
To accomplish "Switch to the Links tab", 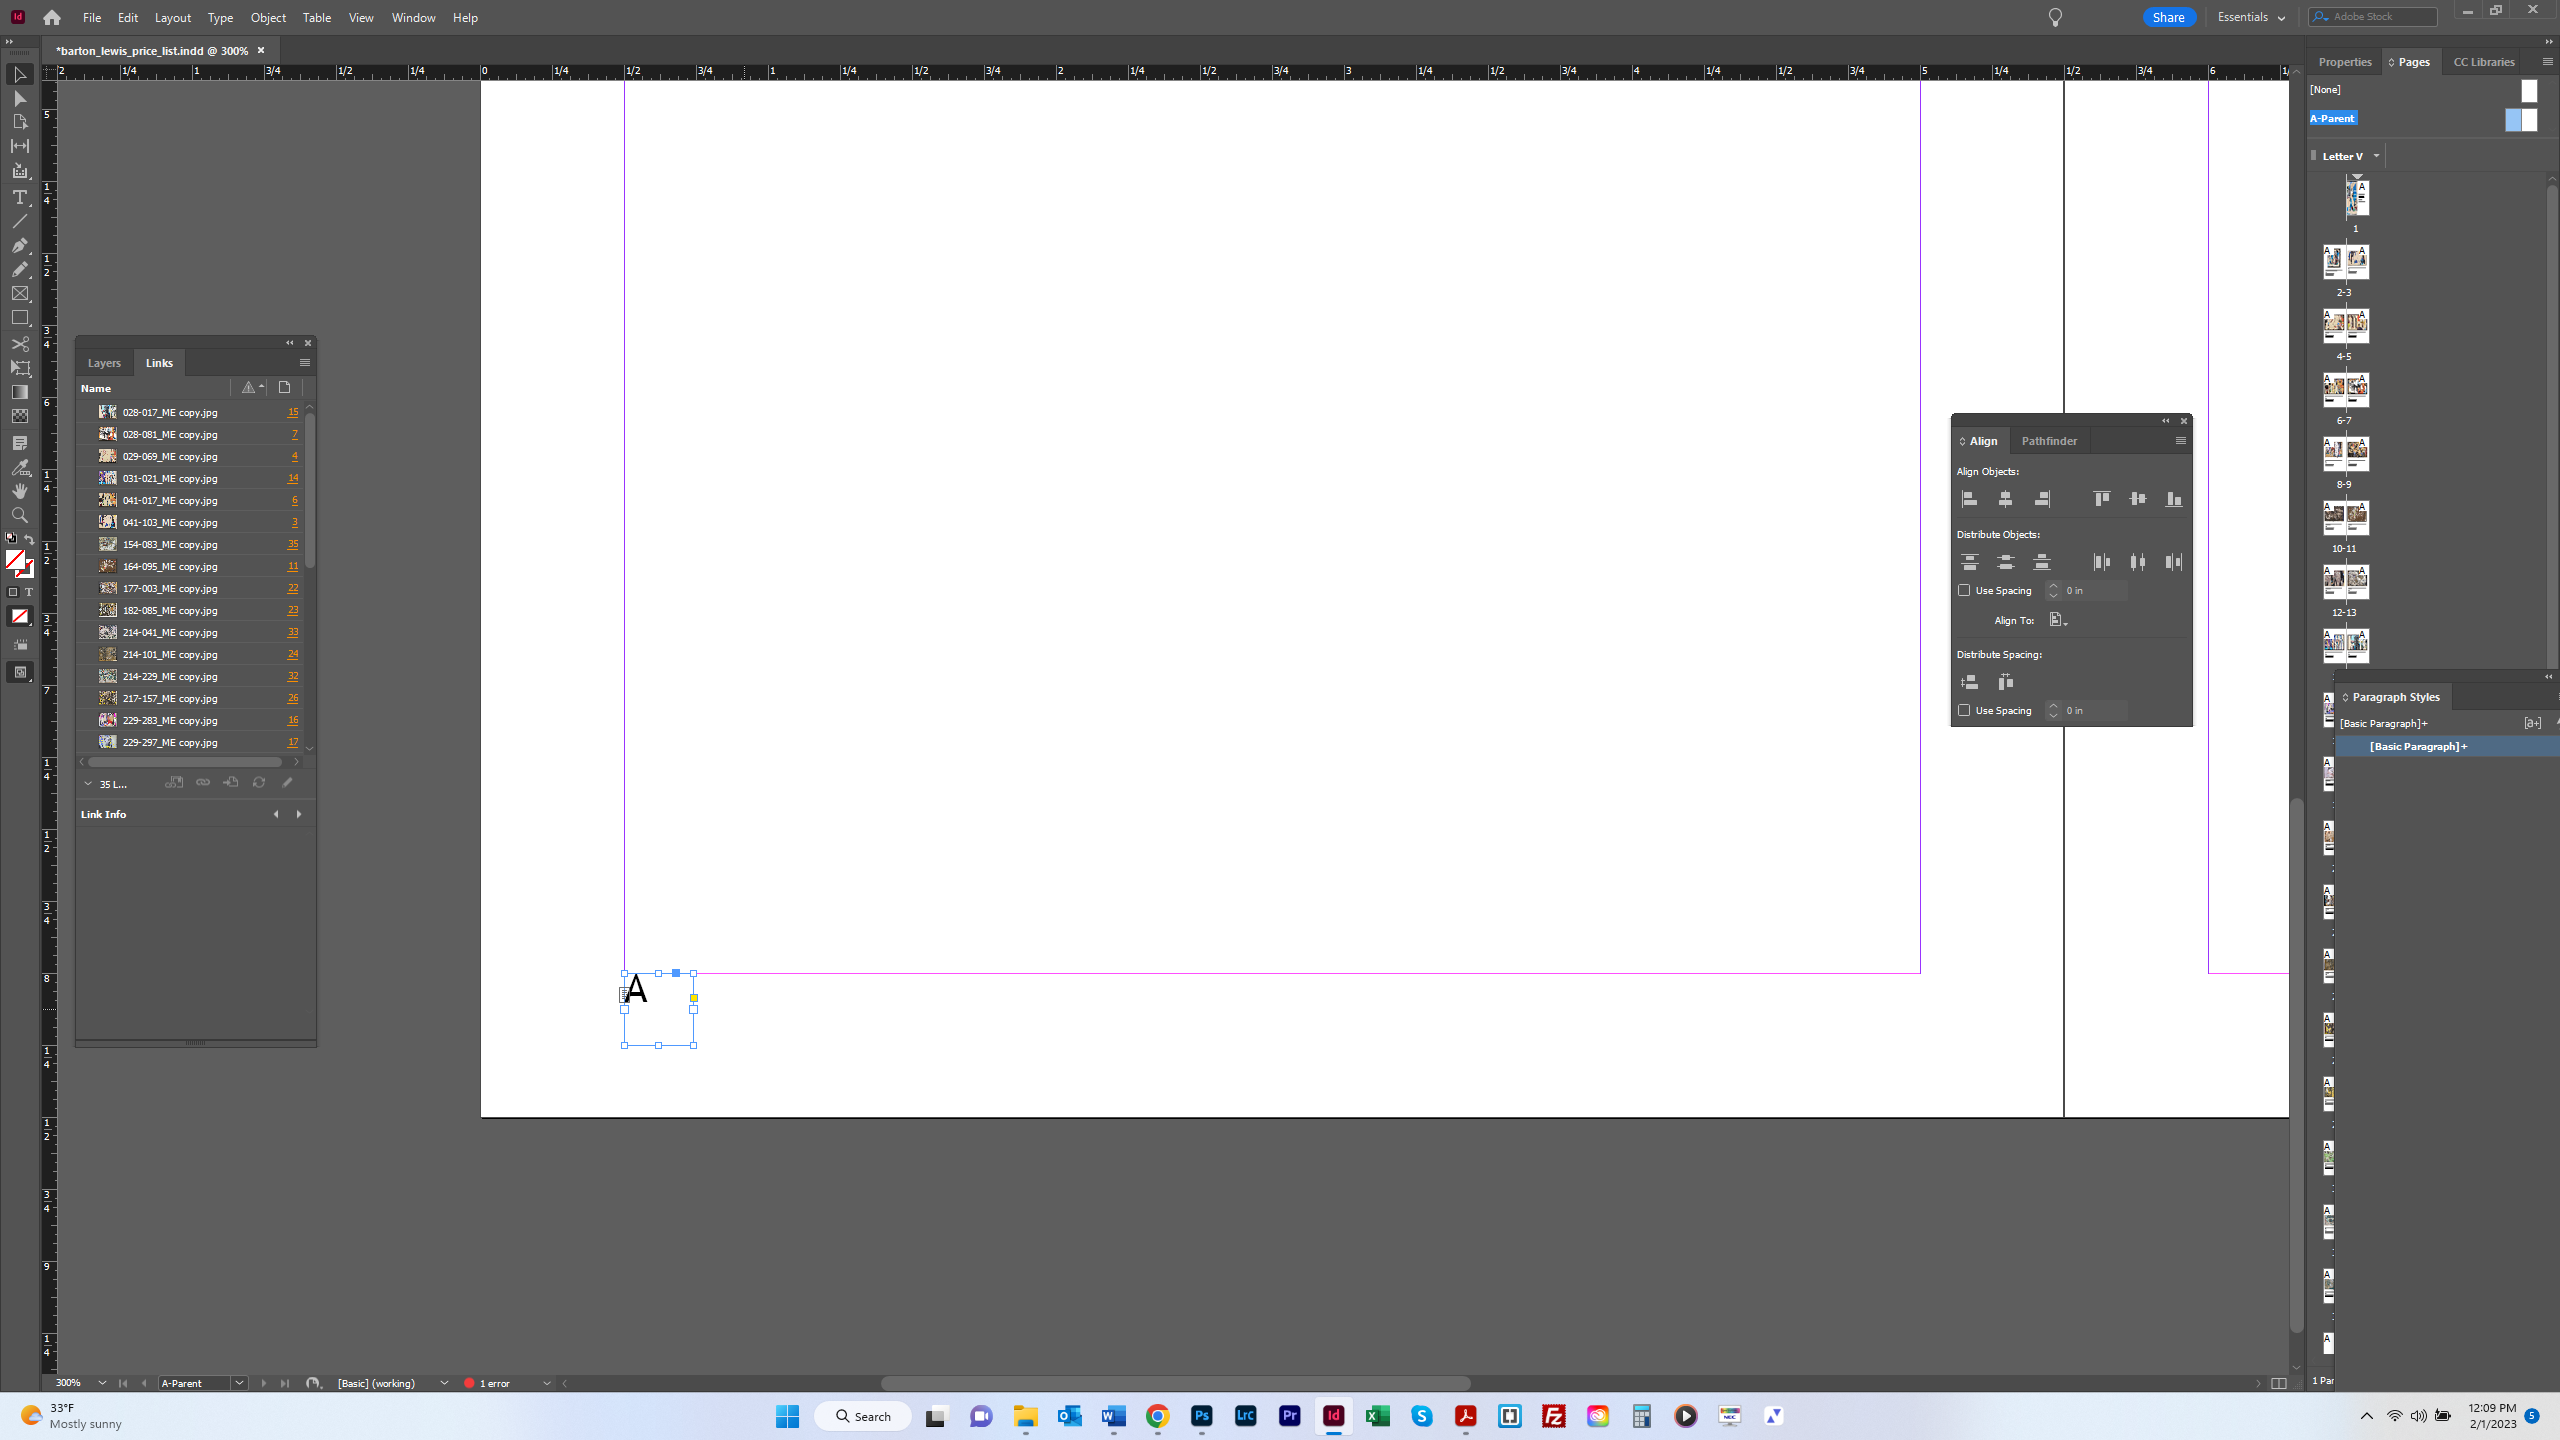I will point(160,362).
